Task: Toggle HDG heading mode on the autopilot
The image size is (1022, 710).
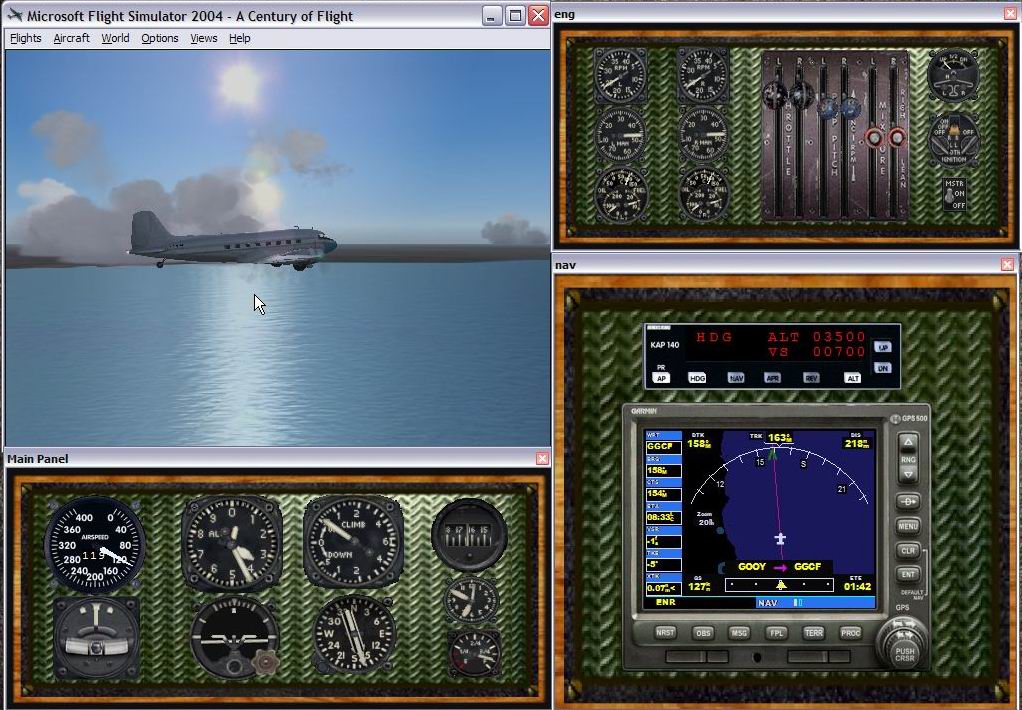Action: [x=697, y=378]
